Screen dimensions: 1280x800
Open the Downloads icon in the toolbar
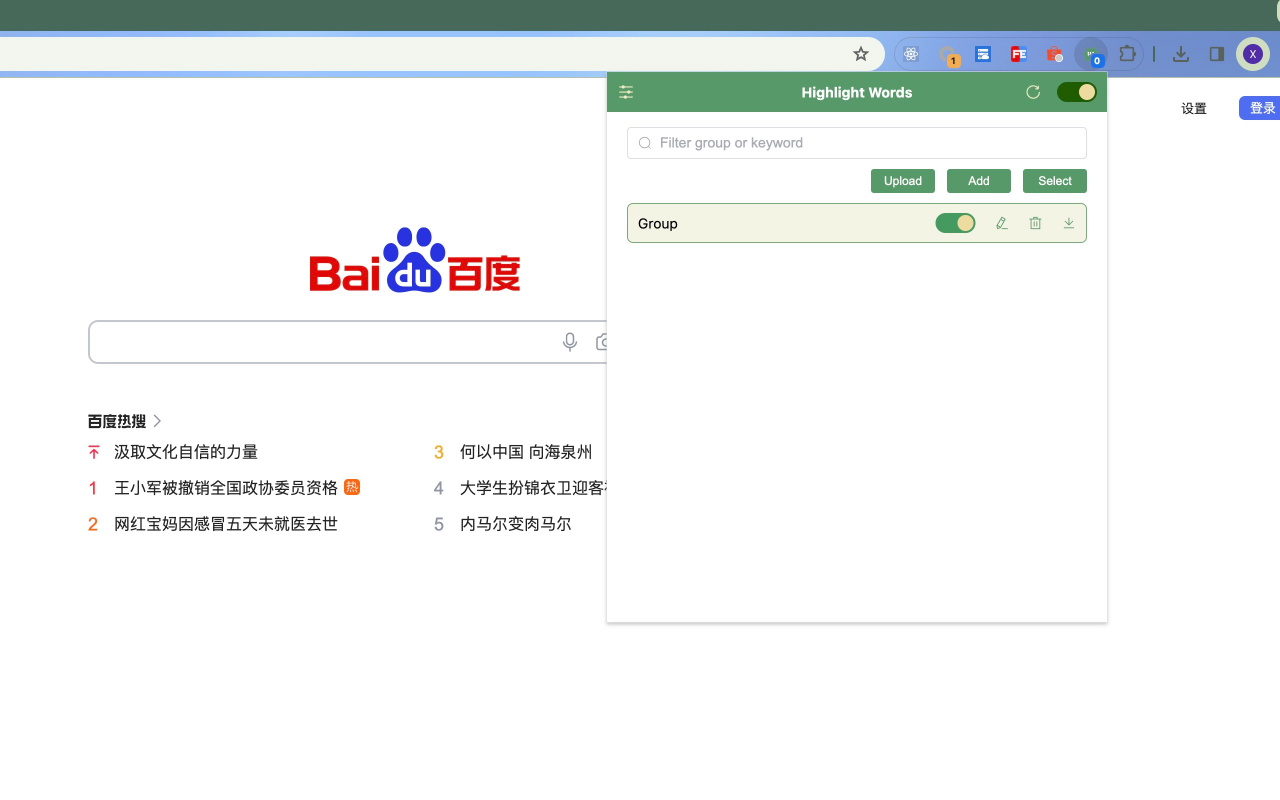(x=1181, y=54)
